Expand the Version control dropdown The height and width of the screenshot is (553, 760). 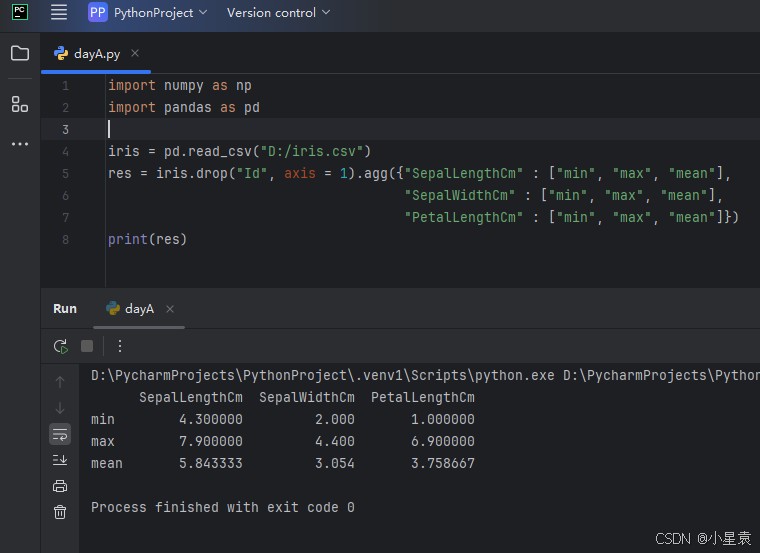tap(278, 13)
